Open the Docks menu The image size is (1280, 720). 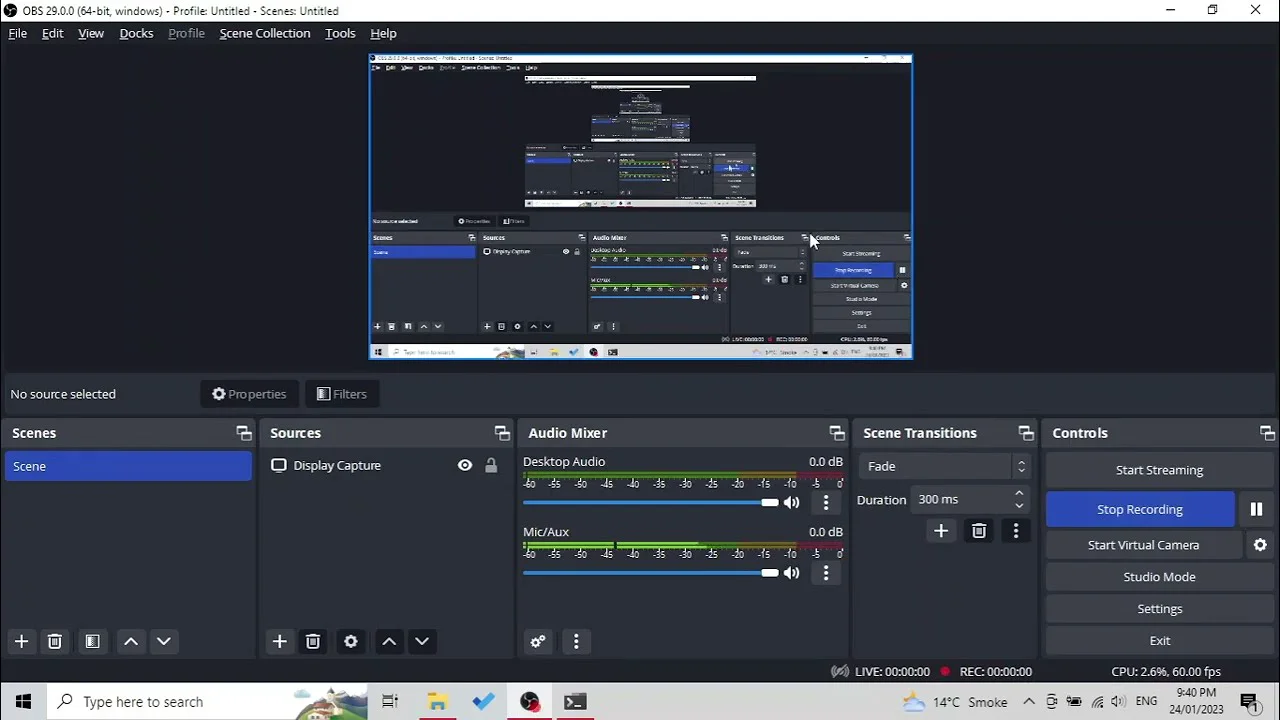coord(136,33)
